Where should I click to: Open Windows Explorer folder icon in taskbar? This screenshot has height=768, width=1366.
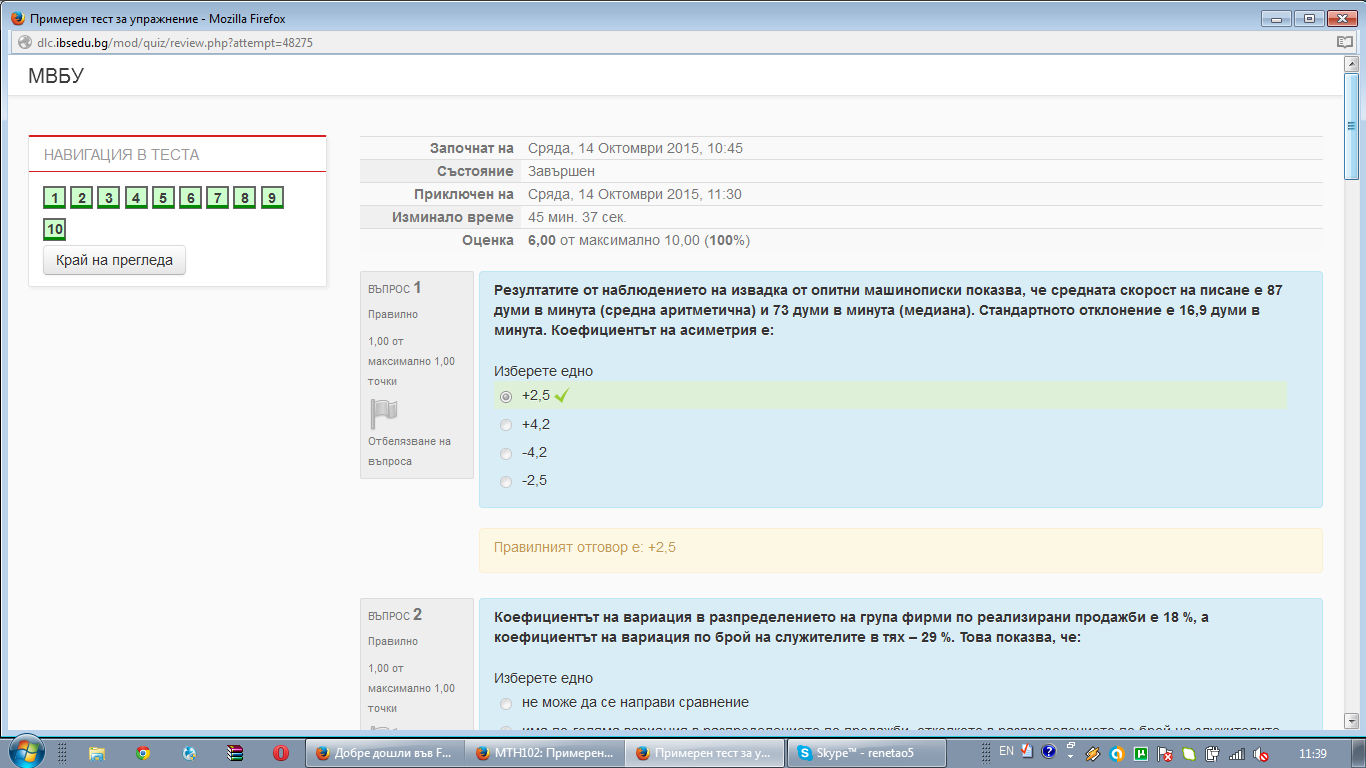(x=97, y=753)
